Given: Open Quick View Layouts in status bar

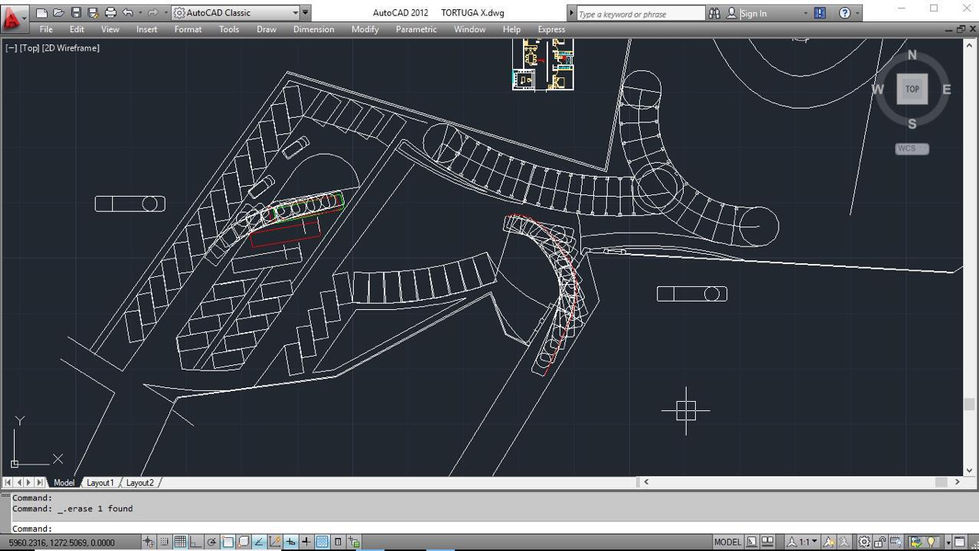Looking at the screenshot, I should 752,542.
